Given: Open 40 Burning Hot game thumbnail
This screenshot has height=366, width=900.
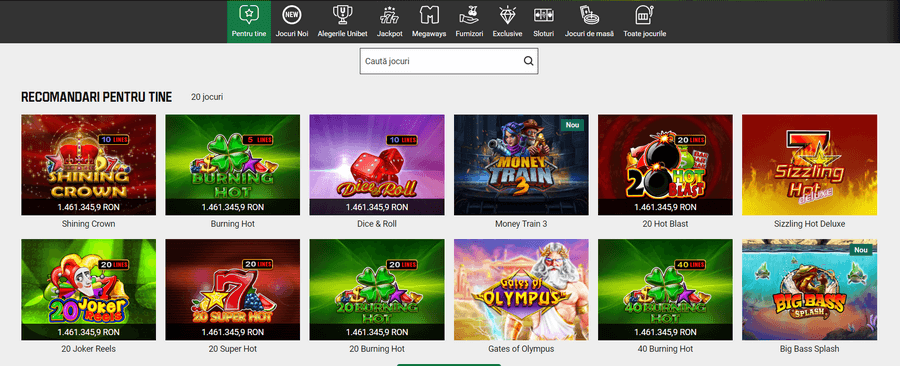Looking at the screenshot, I should pos(665,290).
